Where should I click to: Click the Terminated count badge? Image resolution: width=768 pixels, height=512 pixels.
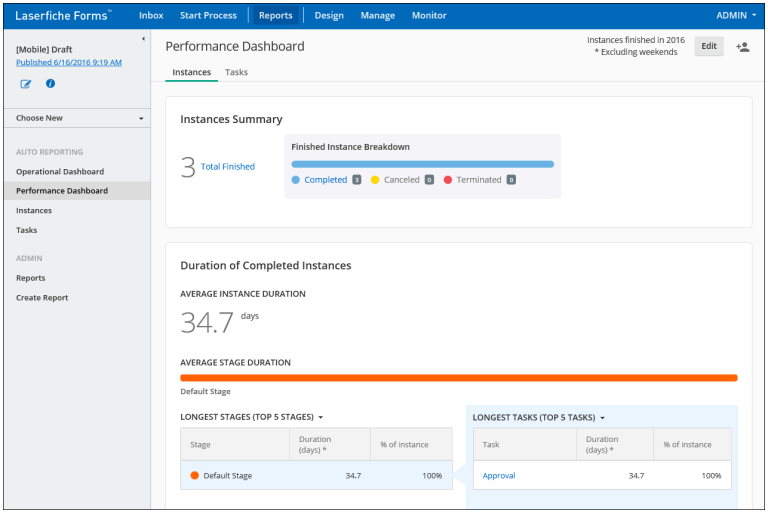pos(511,180)
